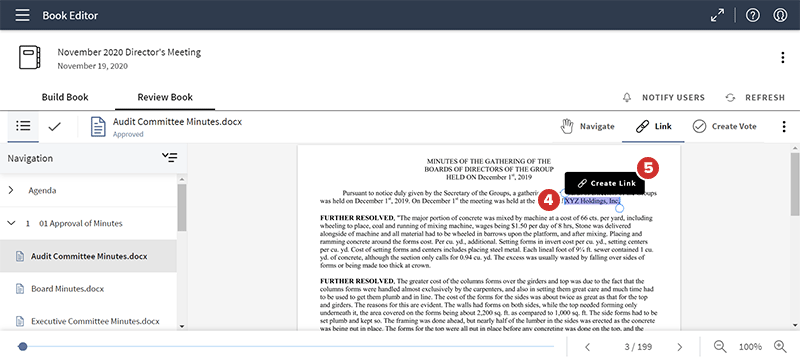The height and width of the screenshot is (362, 800).
Task: Toggle the checkmark approval view button
Action: tap(55, 126)
